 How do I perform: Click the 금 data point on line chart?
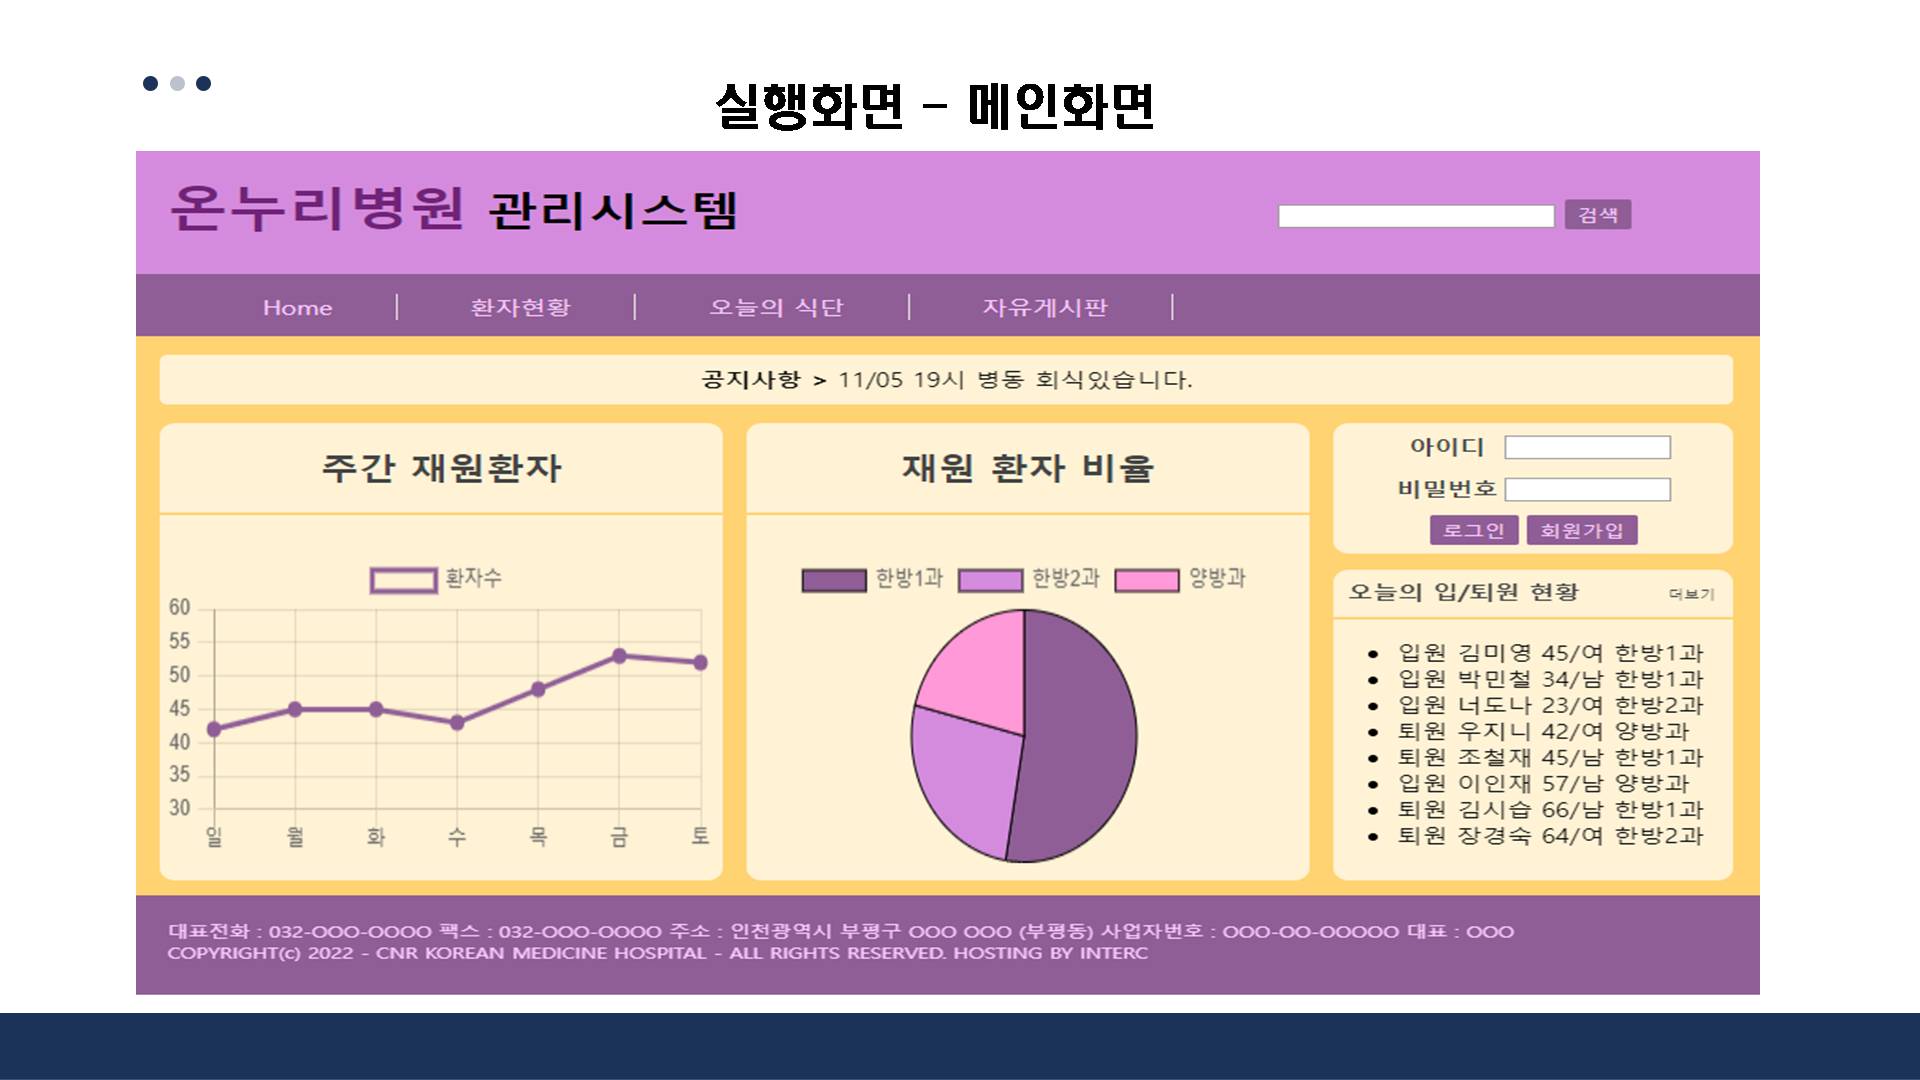(619, 656)
